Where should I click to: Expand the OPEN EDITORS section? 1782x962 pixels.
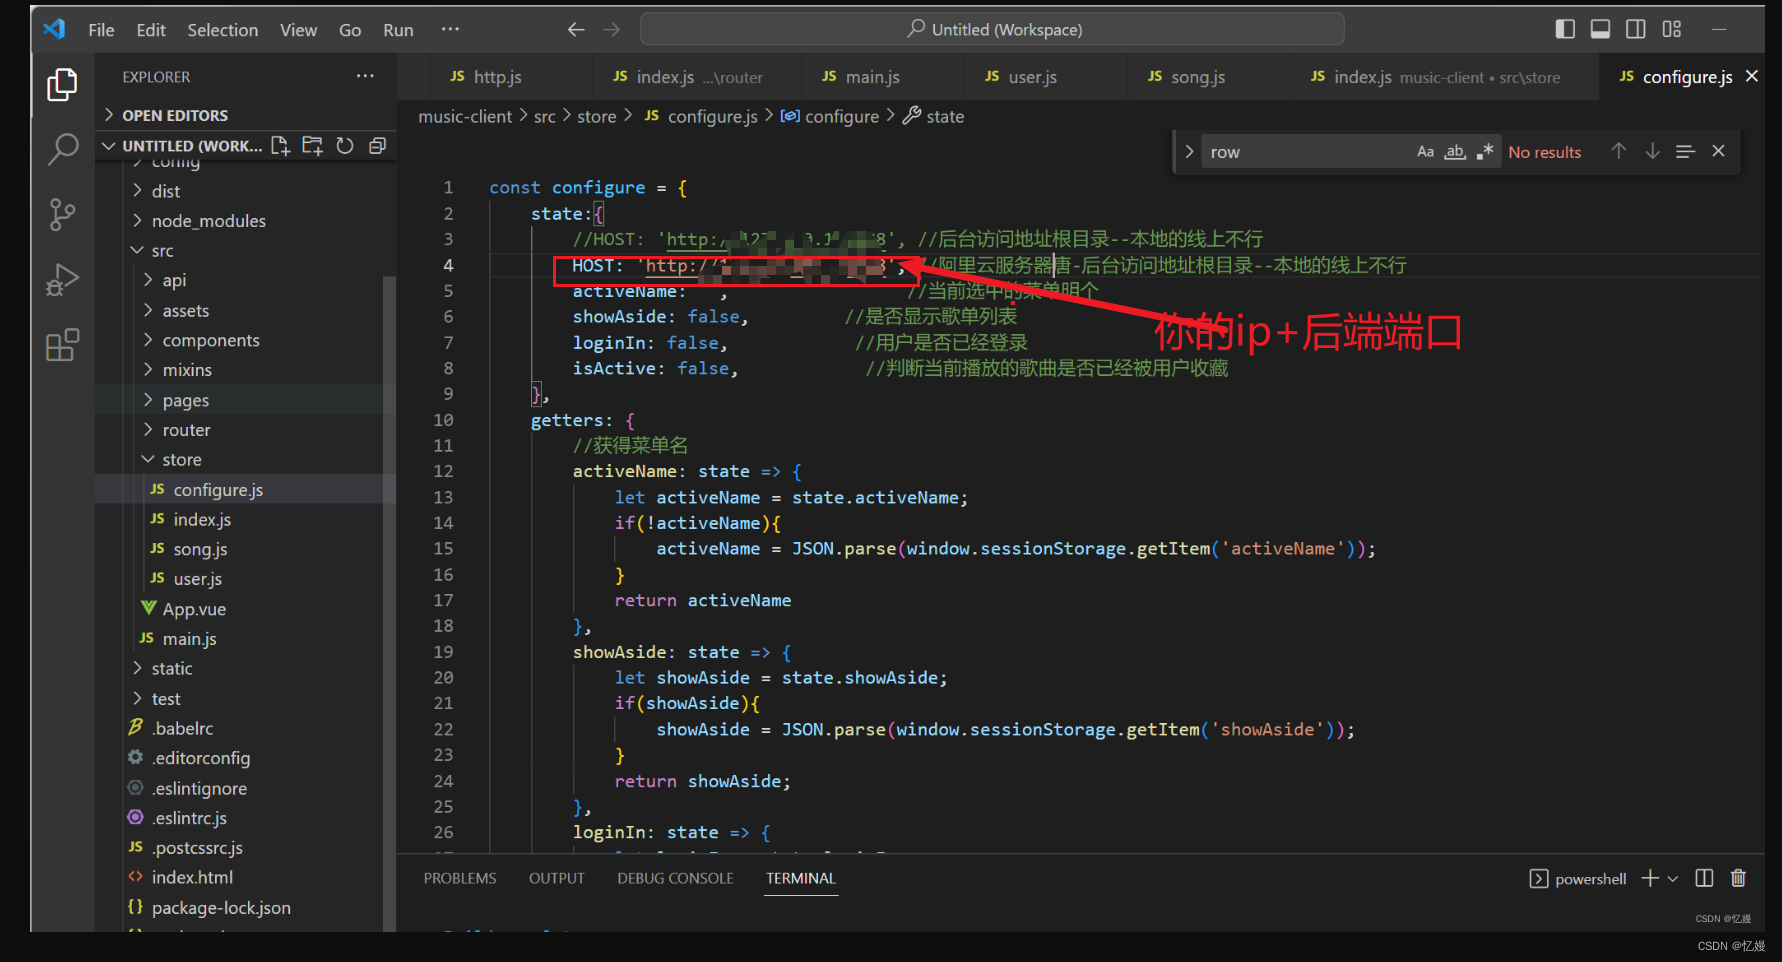245,115
